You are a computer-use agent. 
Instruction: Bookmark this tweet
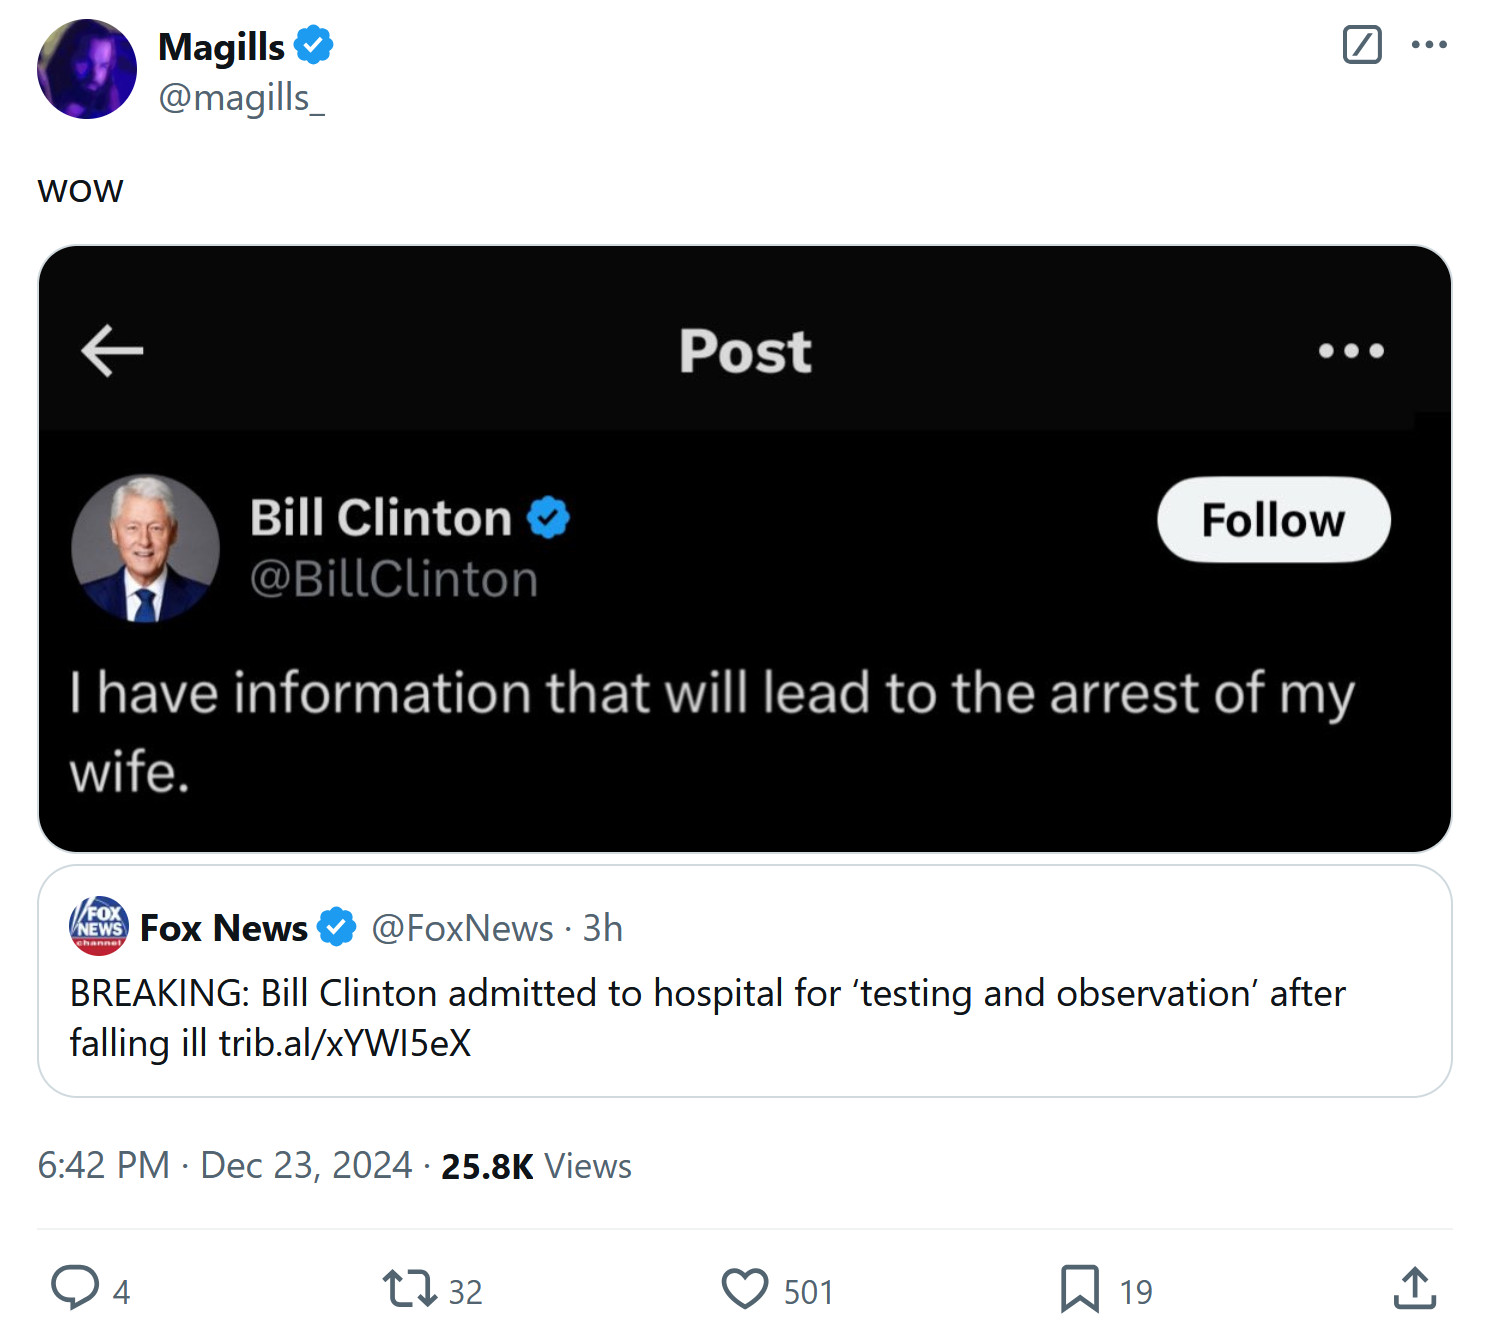(1079, 1288)
